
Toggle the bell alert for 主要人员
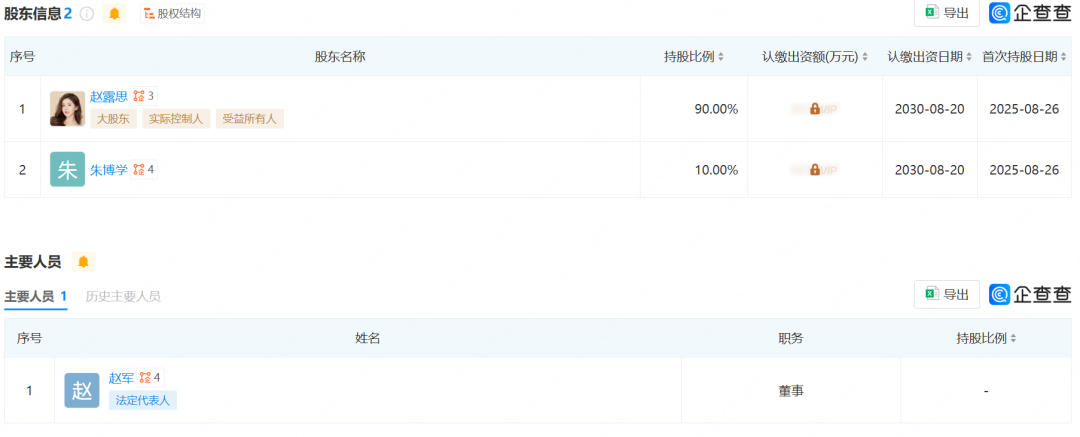(83, 262)
